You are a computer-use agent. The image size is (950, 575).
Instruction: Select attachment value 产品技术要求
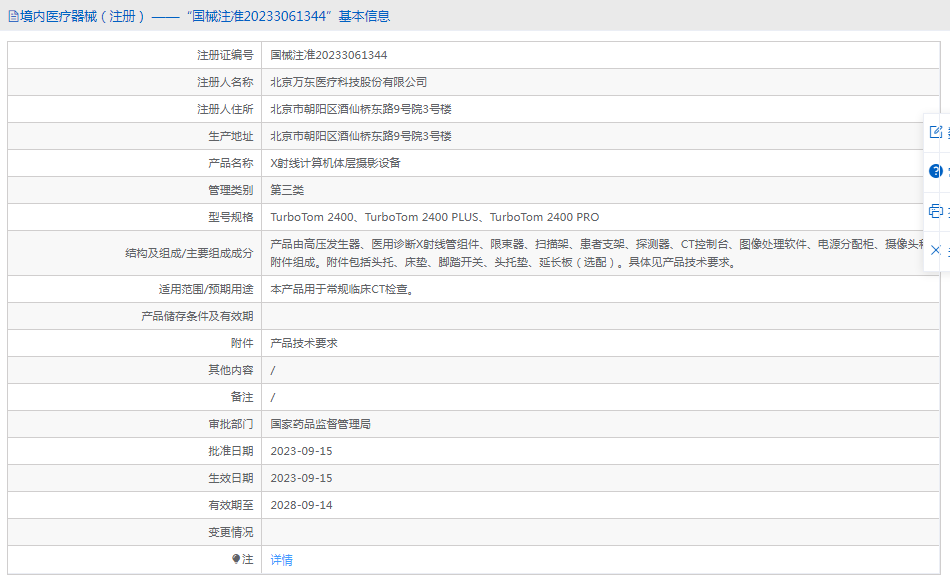point(304,344)
